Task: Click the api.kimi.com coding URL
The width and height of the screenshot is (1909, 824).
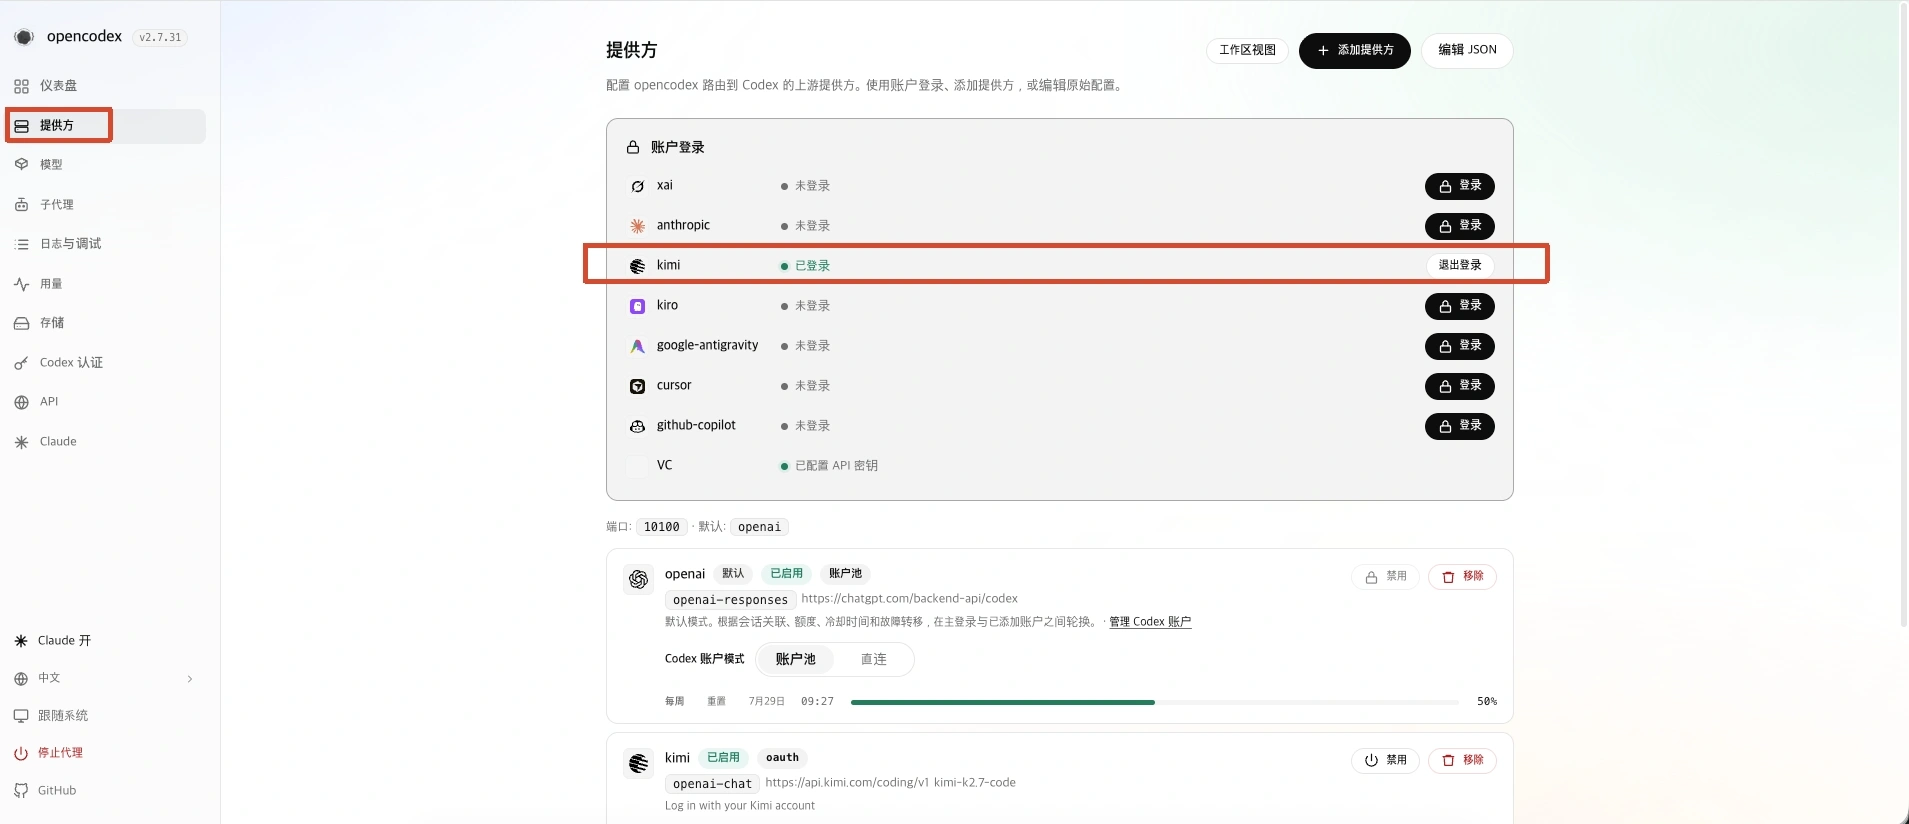Action: tap(847, 783)
